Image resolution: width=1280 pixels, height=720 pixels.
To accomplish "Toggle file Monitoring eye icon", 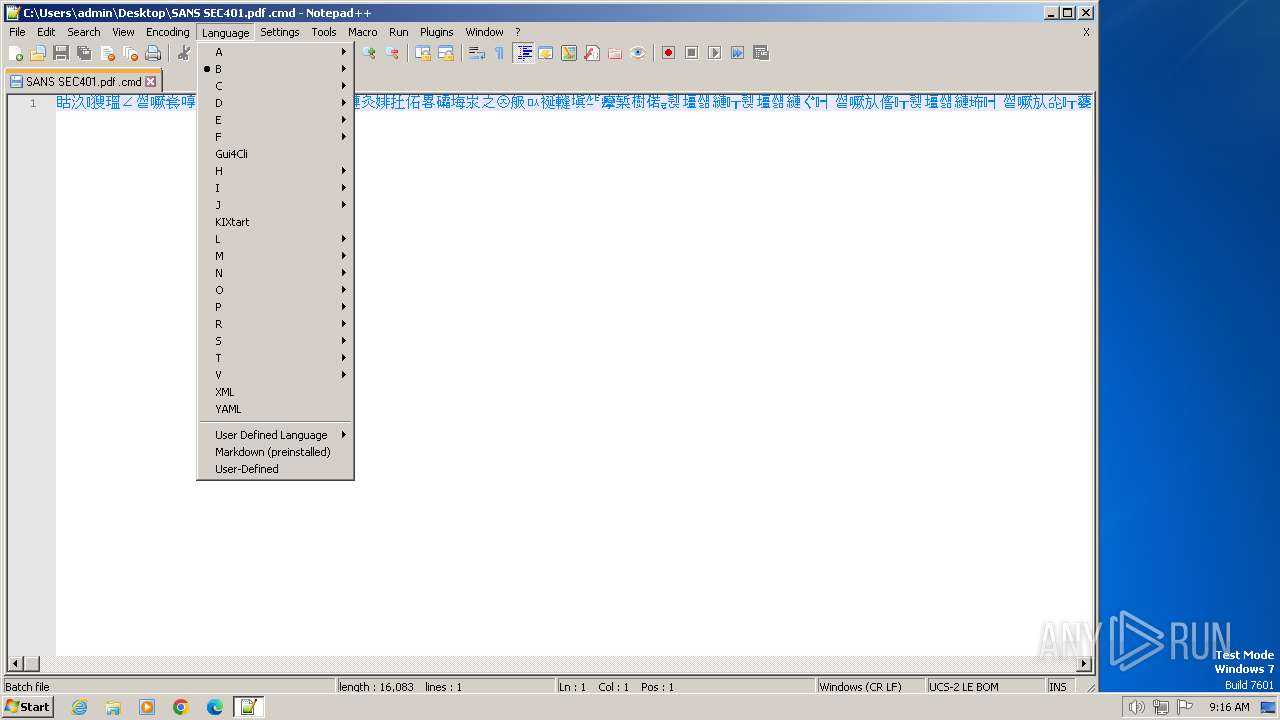I will click(x=638, y=53).
